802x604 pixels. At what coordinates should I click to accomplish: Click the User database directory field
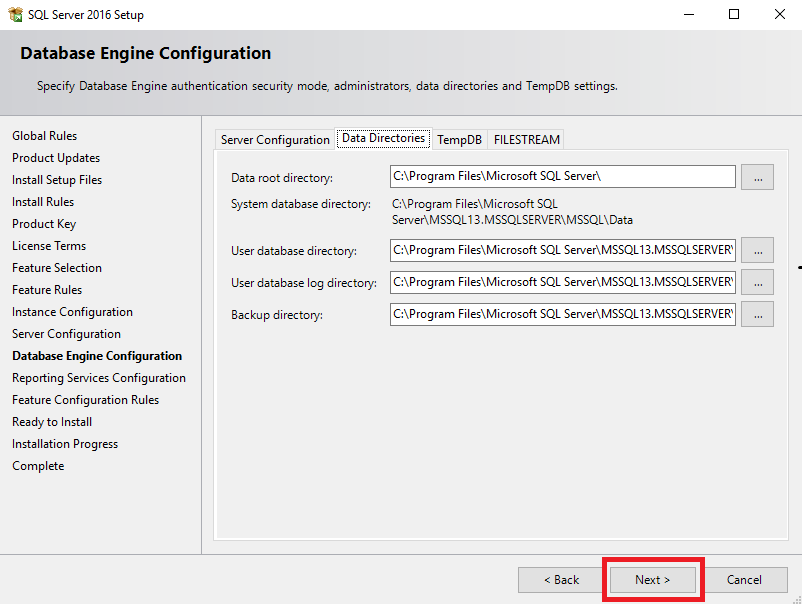tap(563, 250)
